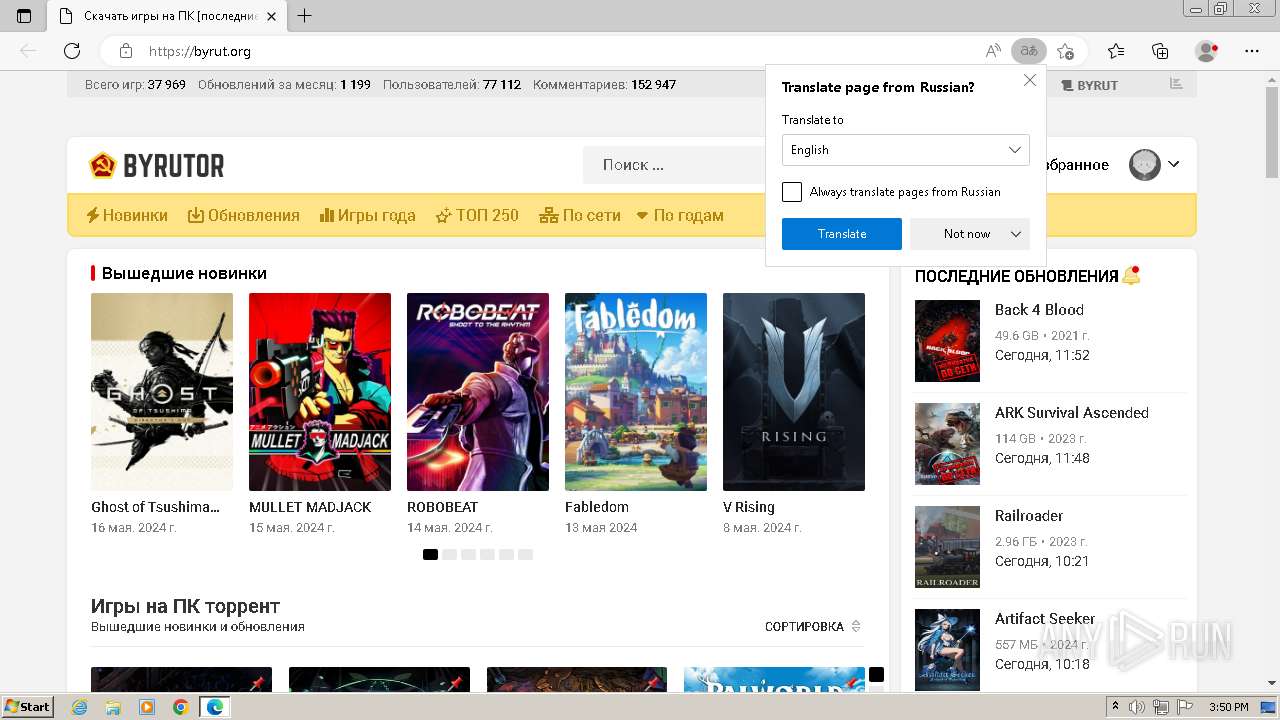Click the 3:50 PM system clock
This screenshot has width=1280, height=720.
tap(1229, 707)
